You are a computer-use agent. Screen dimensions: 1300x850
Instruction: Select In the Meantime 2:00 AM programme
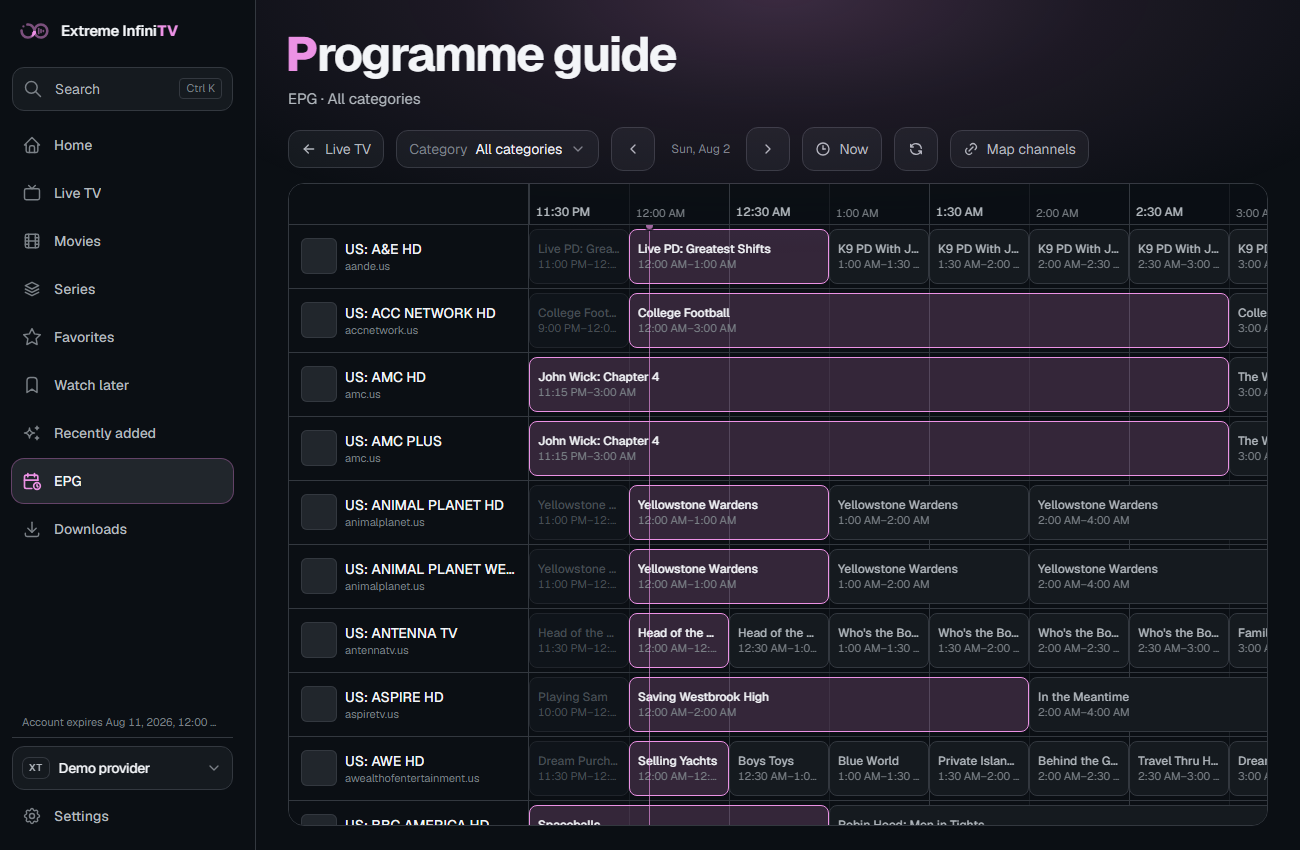(x=1148, y=704)
